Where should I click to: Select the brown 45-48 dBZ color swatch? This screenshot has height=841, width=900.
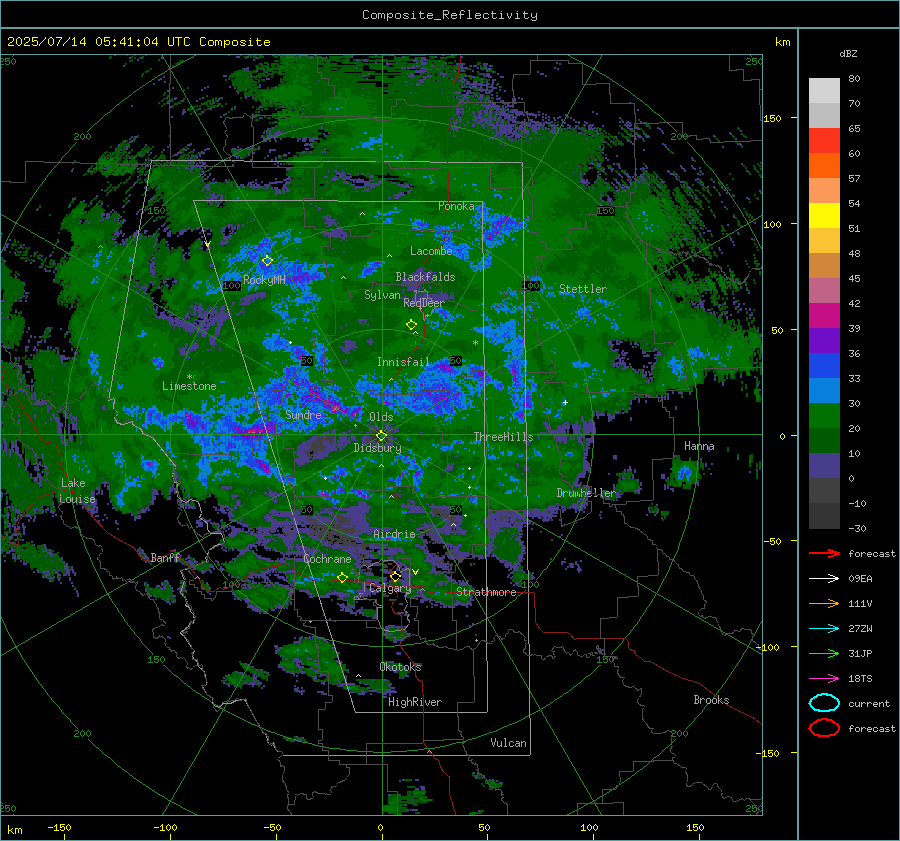click(x=824, y=266)
